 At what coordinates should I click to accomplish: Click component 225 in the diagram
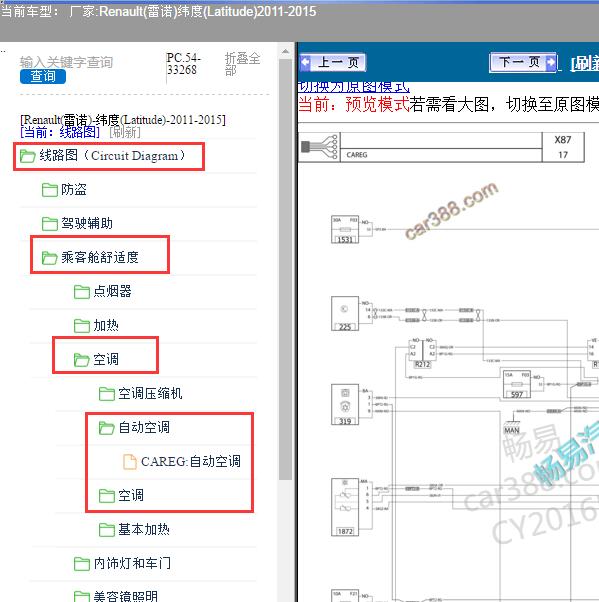[345, 313]
